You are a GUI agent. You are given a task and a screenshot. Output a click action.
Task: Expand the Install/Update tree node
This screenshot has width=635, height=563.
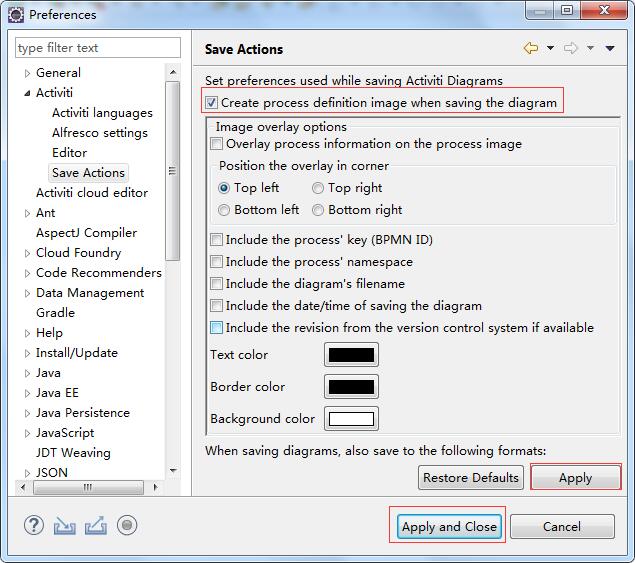pos(27,353)
